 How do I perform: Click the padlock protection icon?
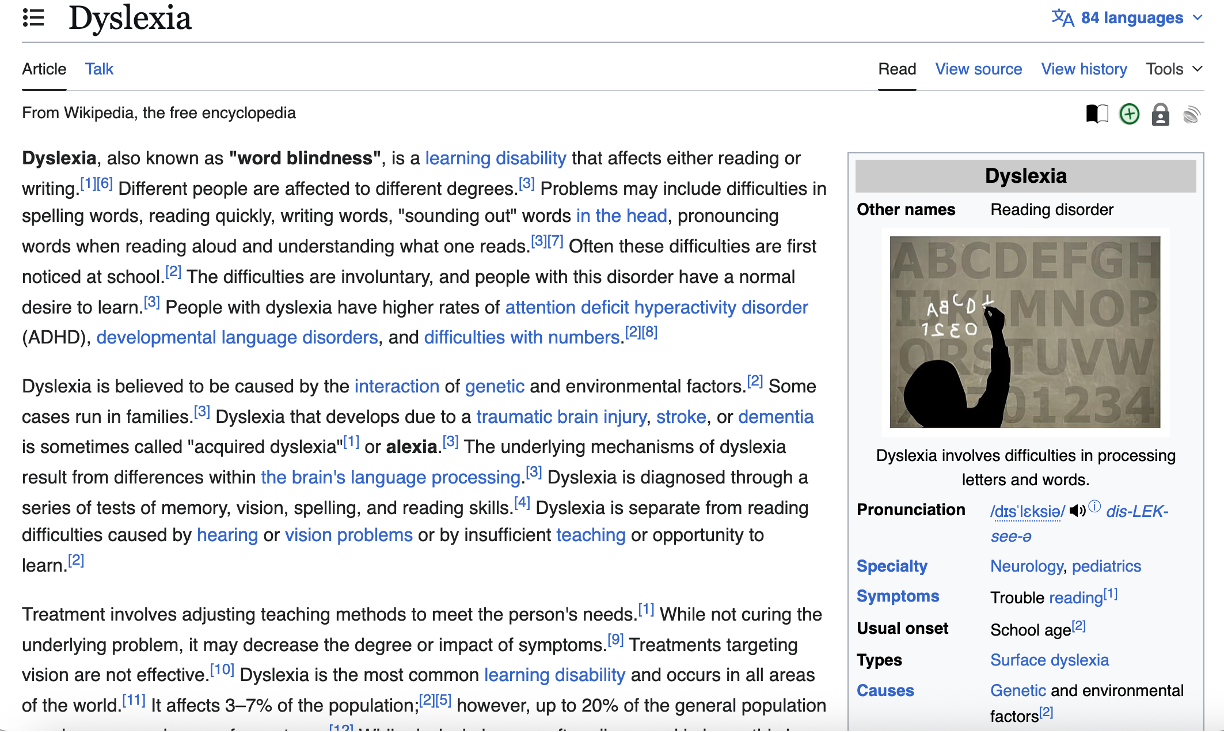[x=1160, y=115]
